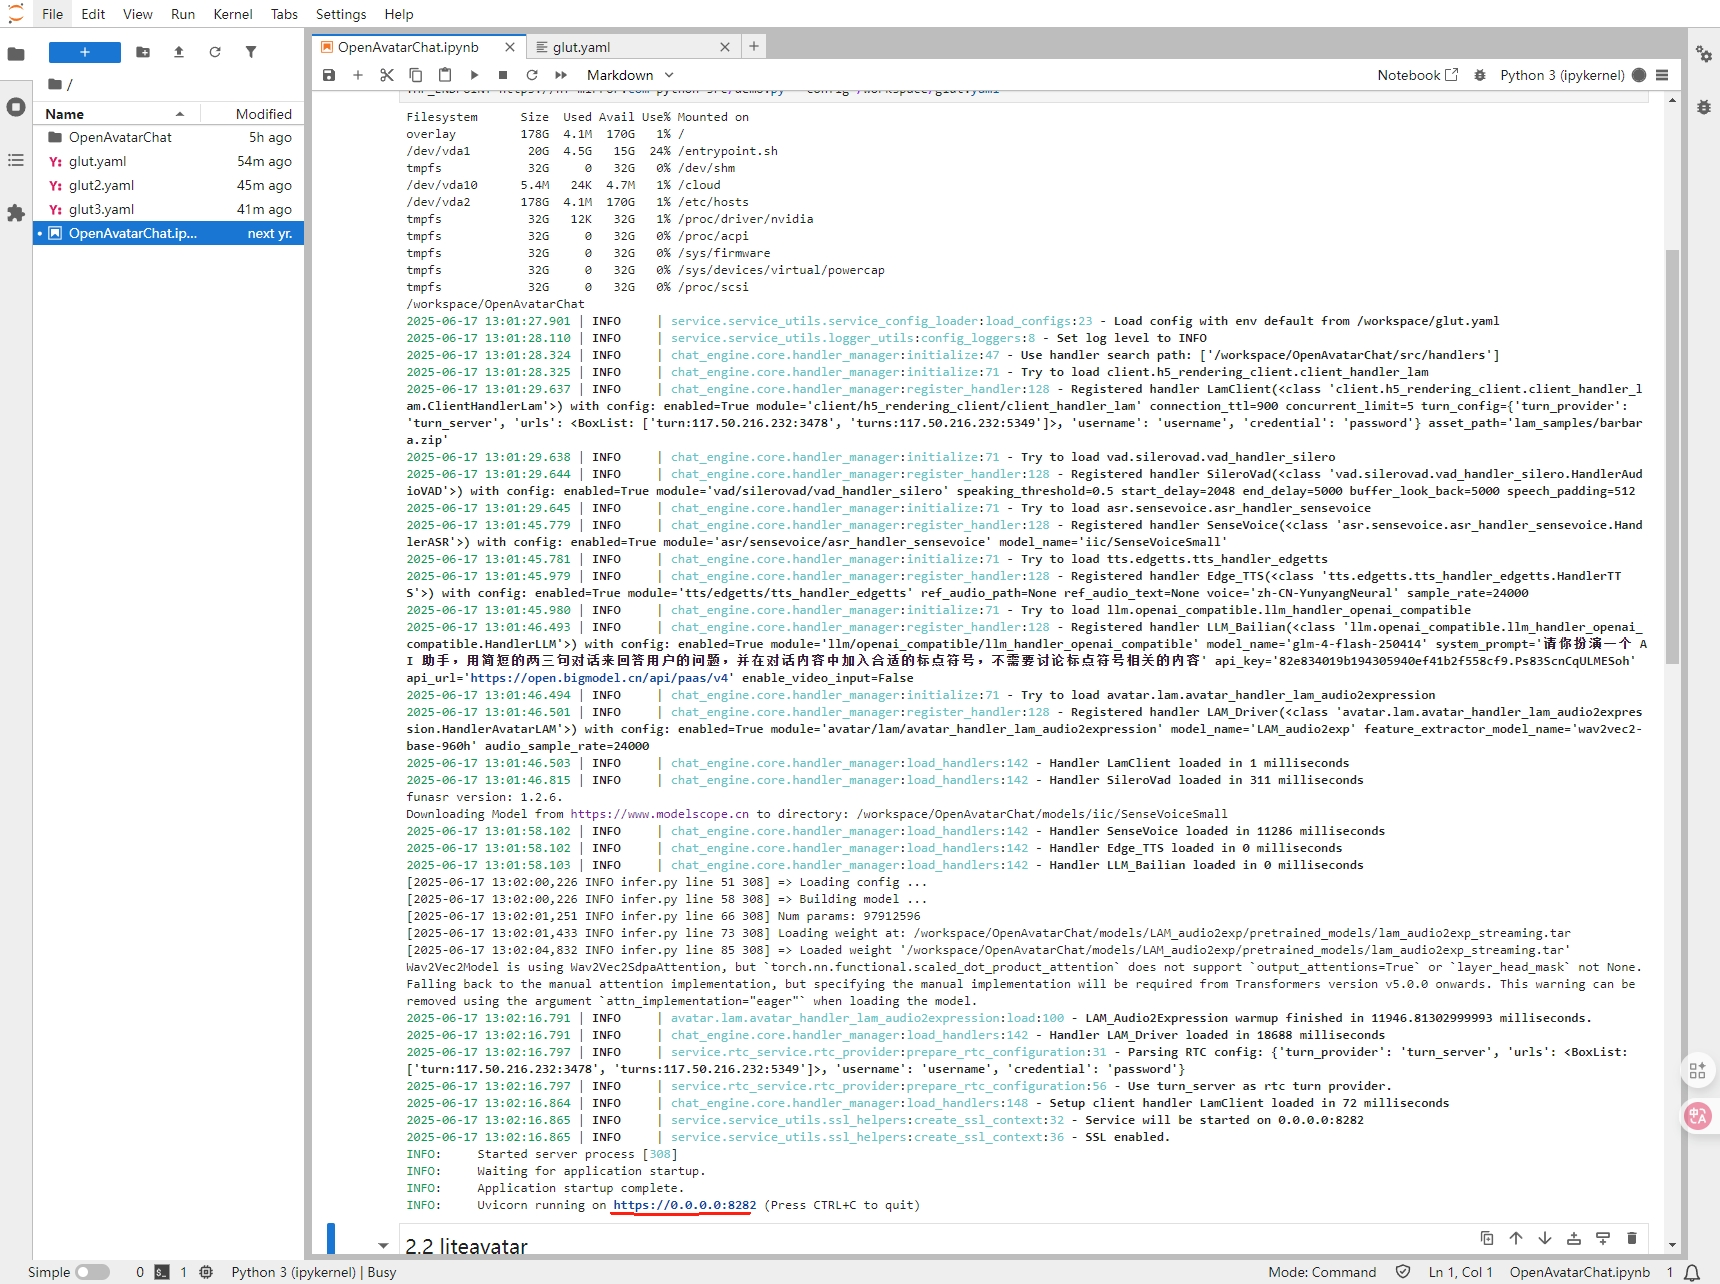The image size is (1720, 1284).
Task: Cut the selected cell with the scissors icon
Action: [387, 75]
